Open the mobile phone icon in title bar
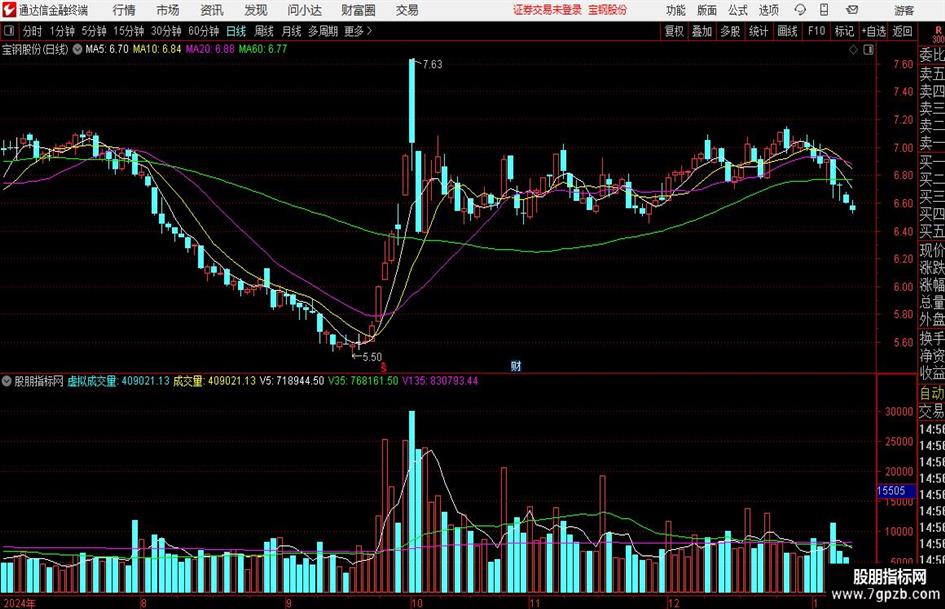 click(824, 10)
